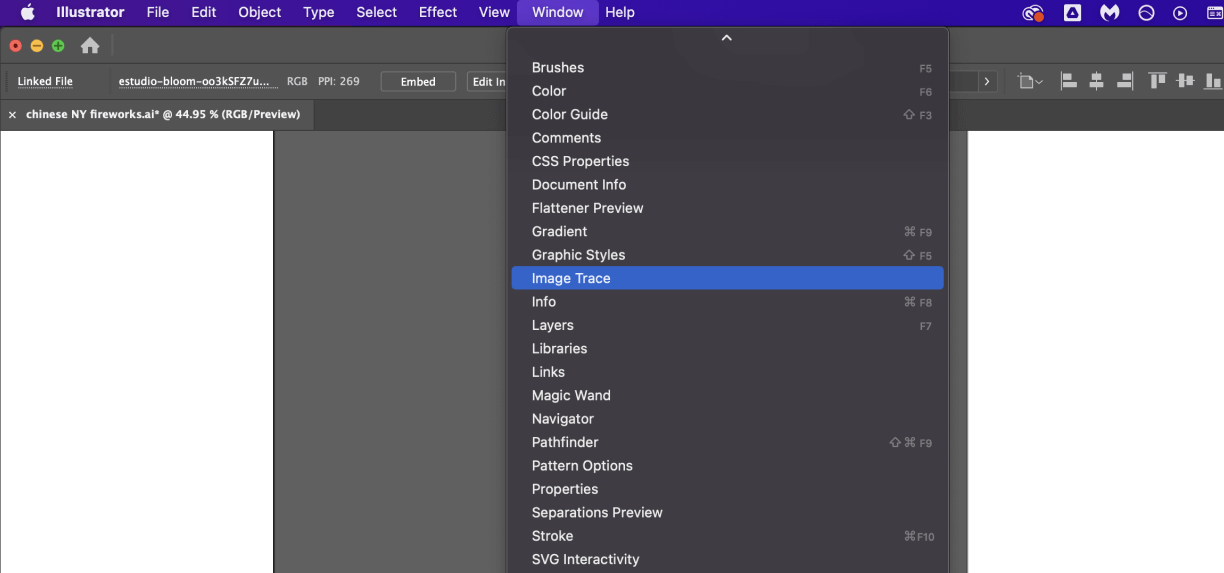
Task: Click Horizontal Align Right icon
Action: pyautogui.click(x=1125, y=81)
